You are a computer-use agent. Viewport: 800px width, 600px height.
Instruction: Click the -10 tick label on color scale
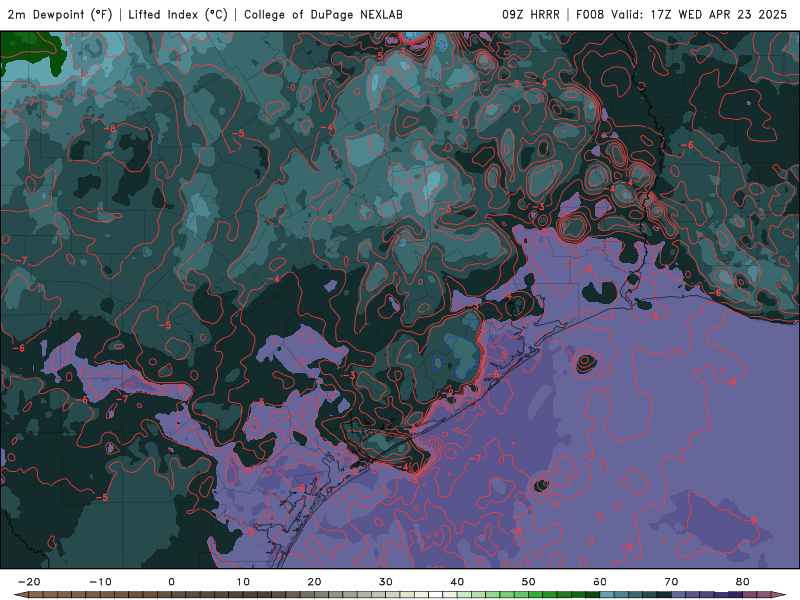[x=100, y=582]
